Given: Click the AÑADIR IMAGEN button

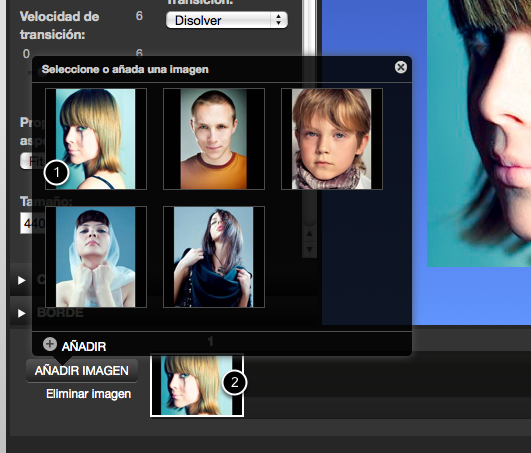Looking at the screenshot, I should click(82, 371).
